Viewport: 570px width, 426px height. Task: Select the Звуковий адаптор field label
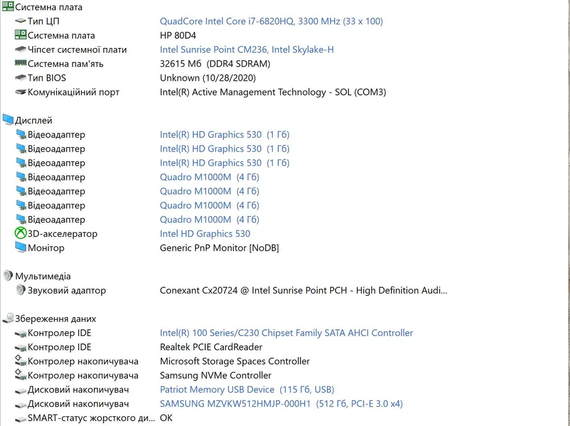coord(67,290)
